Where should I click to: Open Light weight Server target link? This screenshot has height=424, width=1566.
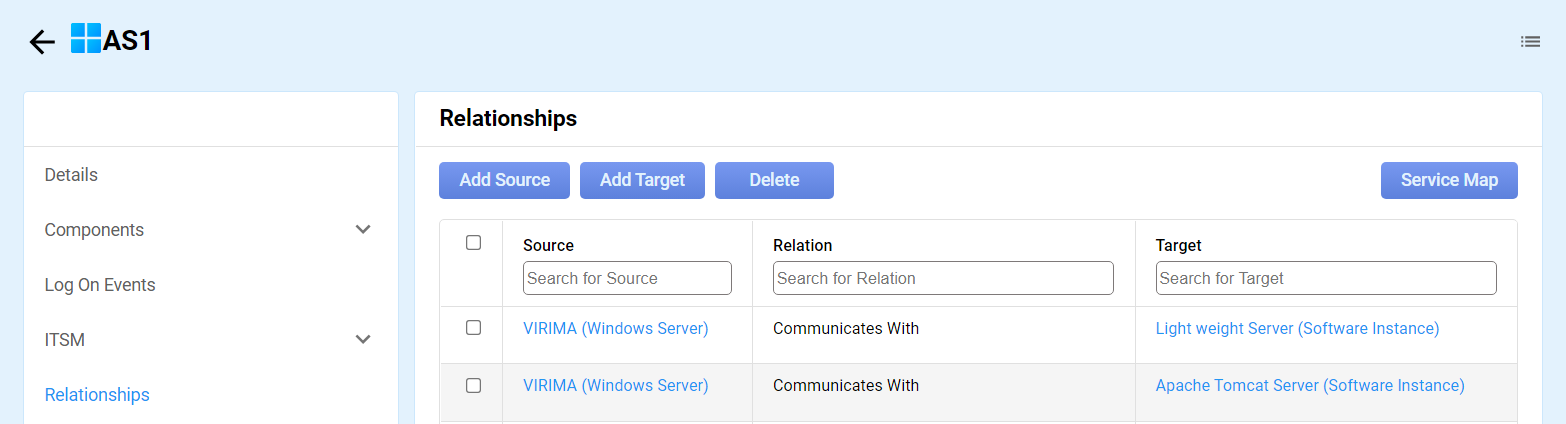(1297, 328)
